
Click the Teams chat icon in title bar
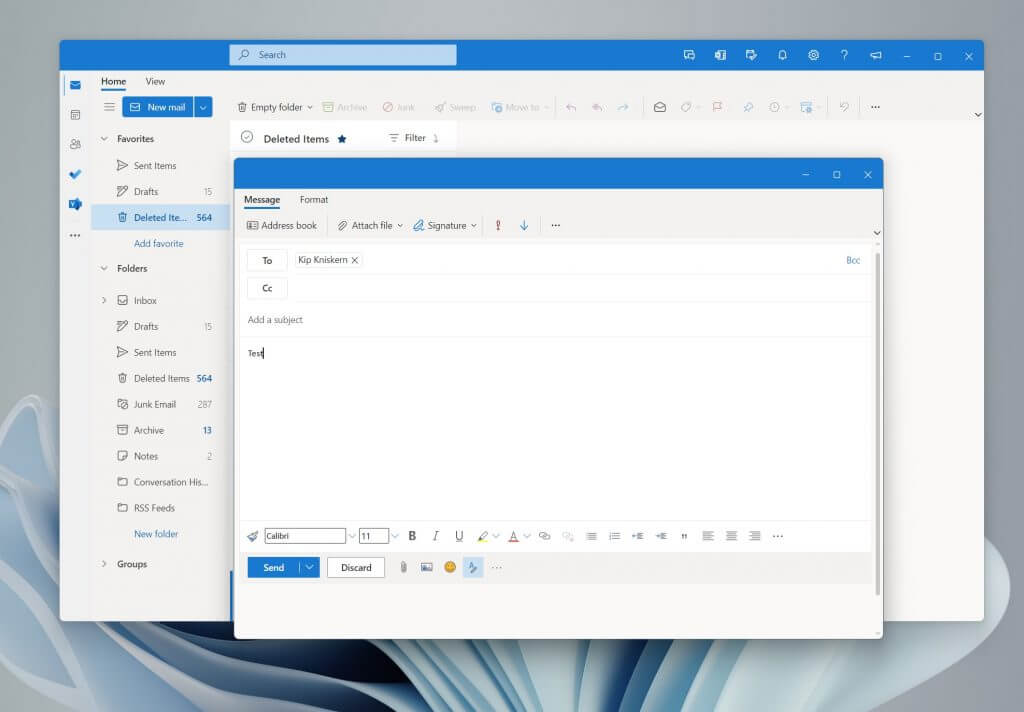click(689, 56)
